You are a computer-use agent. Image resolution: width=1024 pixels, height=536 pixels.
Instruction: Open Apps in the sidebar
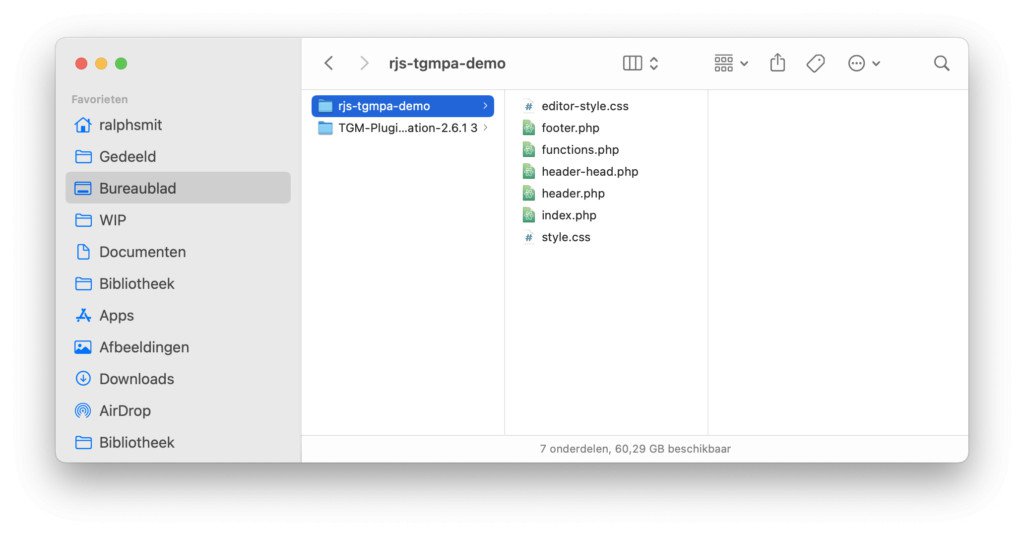click(178, 315)
